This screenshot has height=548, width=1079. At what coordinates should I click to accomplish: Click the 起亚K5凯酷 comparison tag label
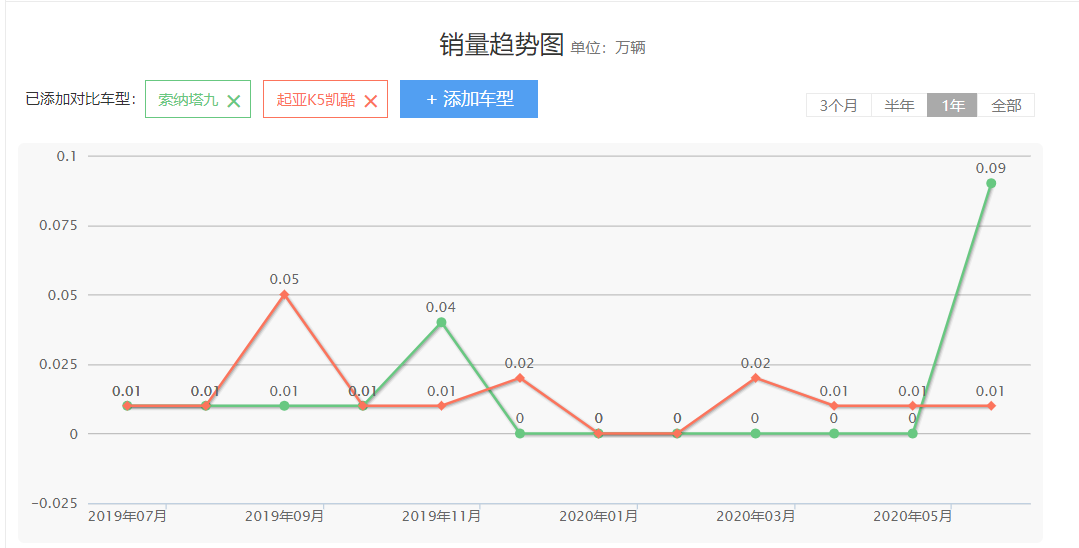(316, 100)
